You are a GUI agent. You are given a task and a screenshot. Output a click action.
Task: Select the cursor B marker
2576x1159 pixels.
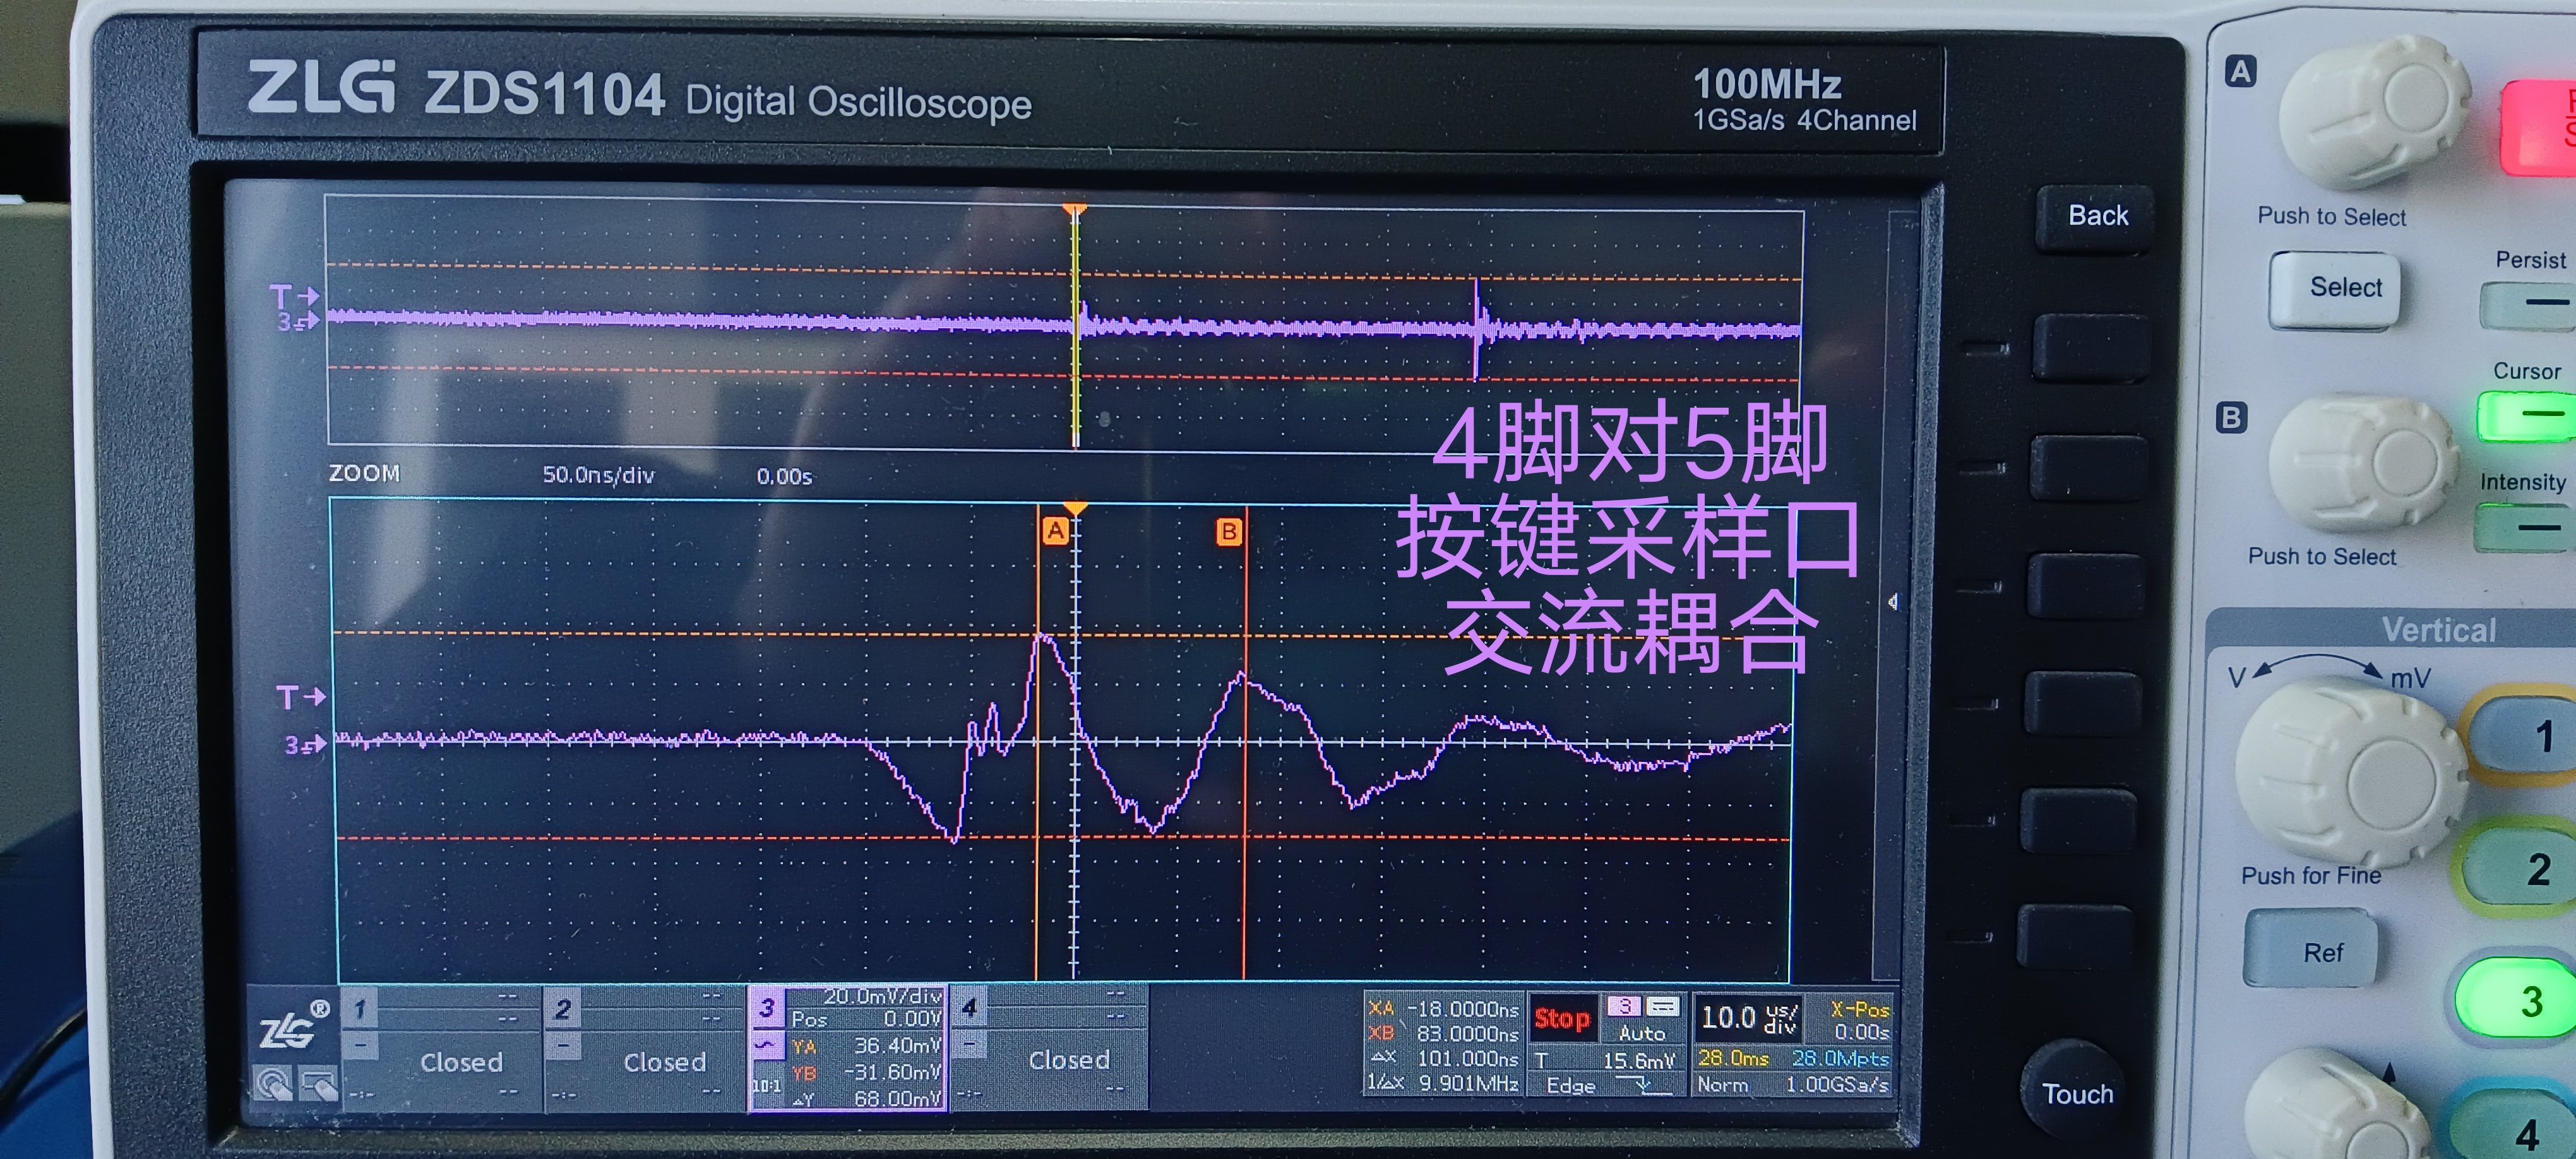pos(1229,531)
